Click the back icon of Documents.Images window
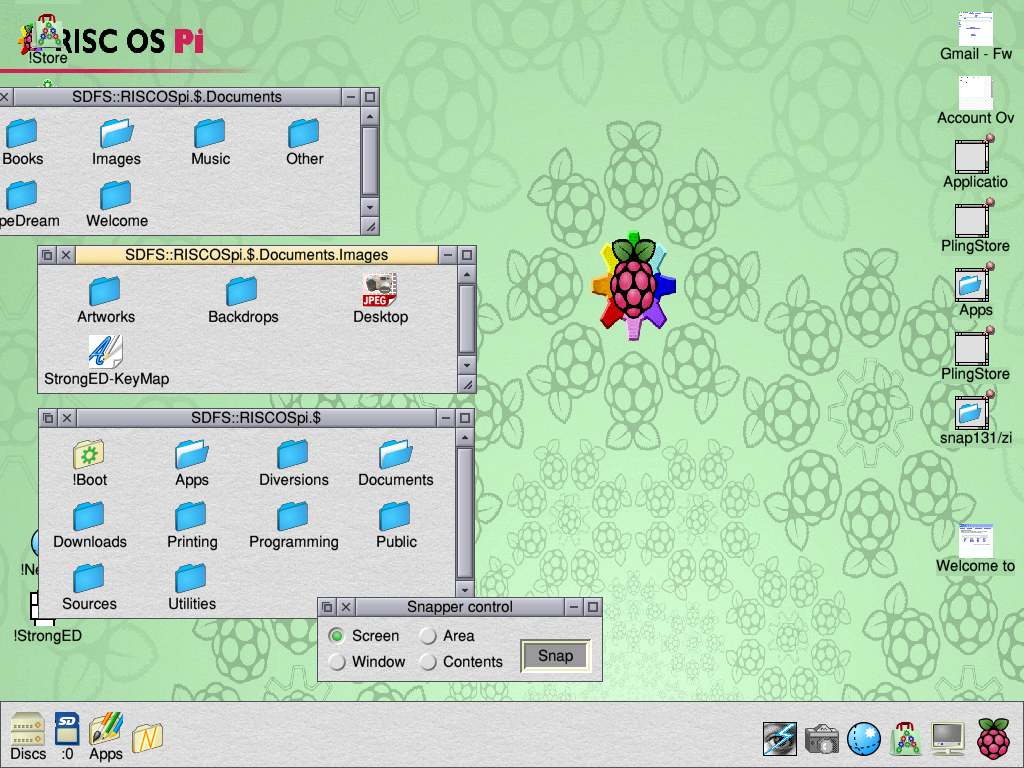The image size is (1024, 768). pyautogui.click(x=47, y=255)
